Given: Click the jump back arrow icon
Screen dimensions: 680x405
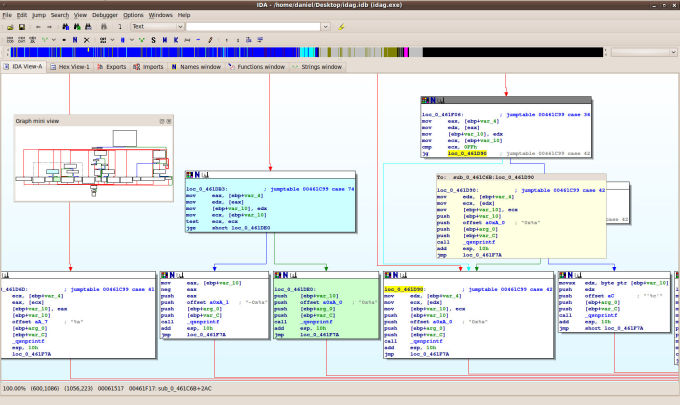Looking at the screenshot, I should tap(37, 27).
